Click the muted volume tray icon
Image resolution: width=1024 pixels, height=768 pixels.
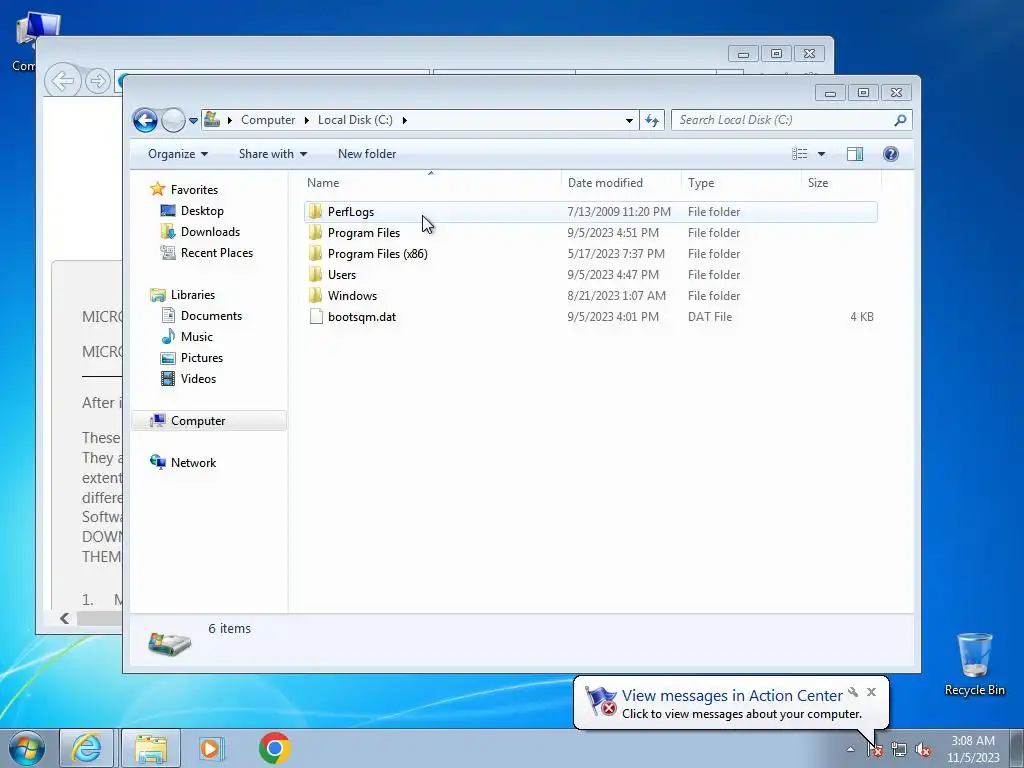pos(923,750)
